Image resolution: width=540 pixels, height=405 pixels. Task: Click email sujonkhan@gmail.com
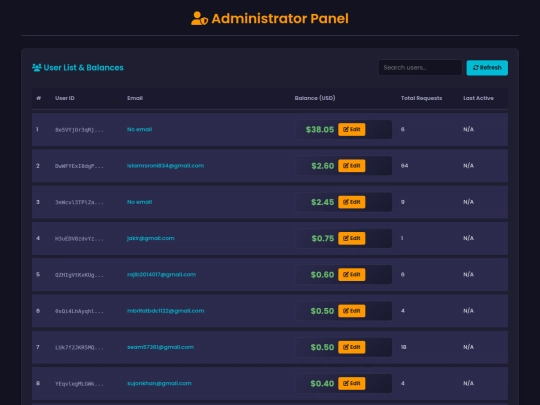(x=159, y=383)
